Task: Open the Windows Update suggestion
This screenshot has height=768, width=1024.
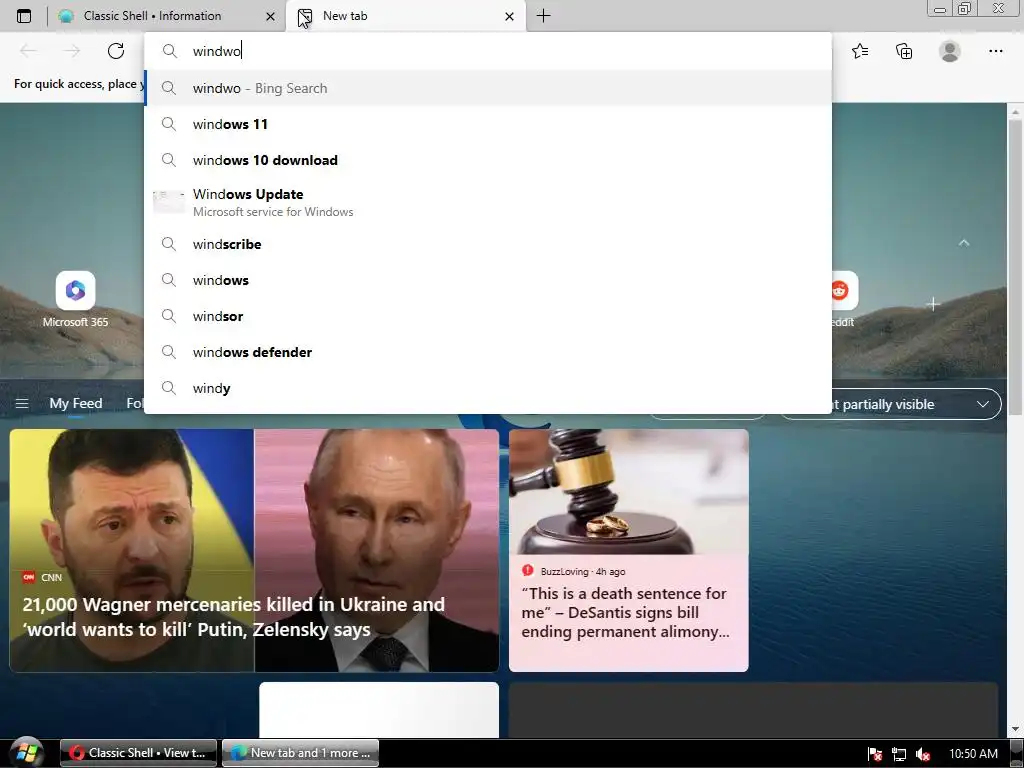Action: pyautogui.click(x=488, y=202)
